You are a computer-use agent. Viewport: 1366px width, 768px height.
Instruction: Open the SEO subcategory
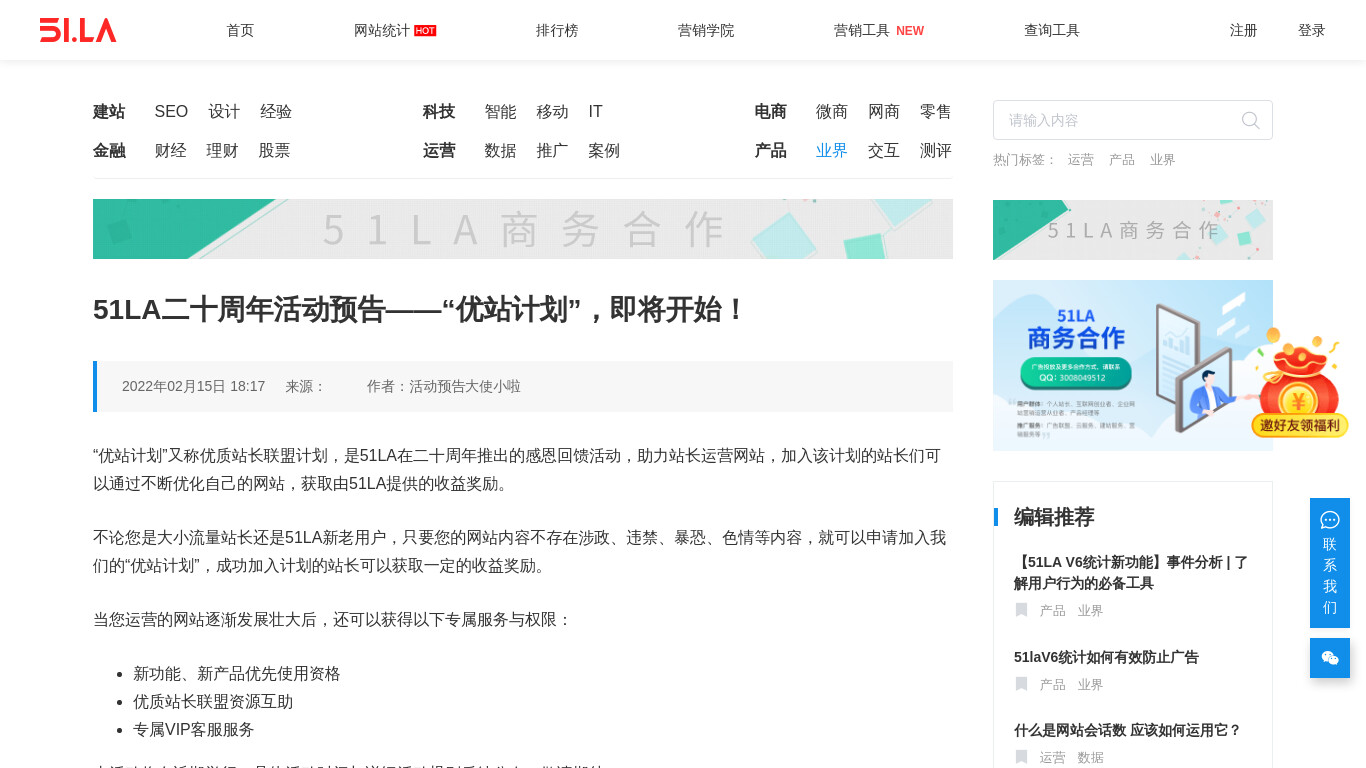(x=171, y=112)
